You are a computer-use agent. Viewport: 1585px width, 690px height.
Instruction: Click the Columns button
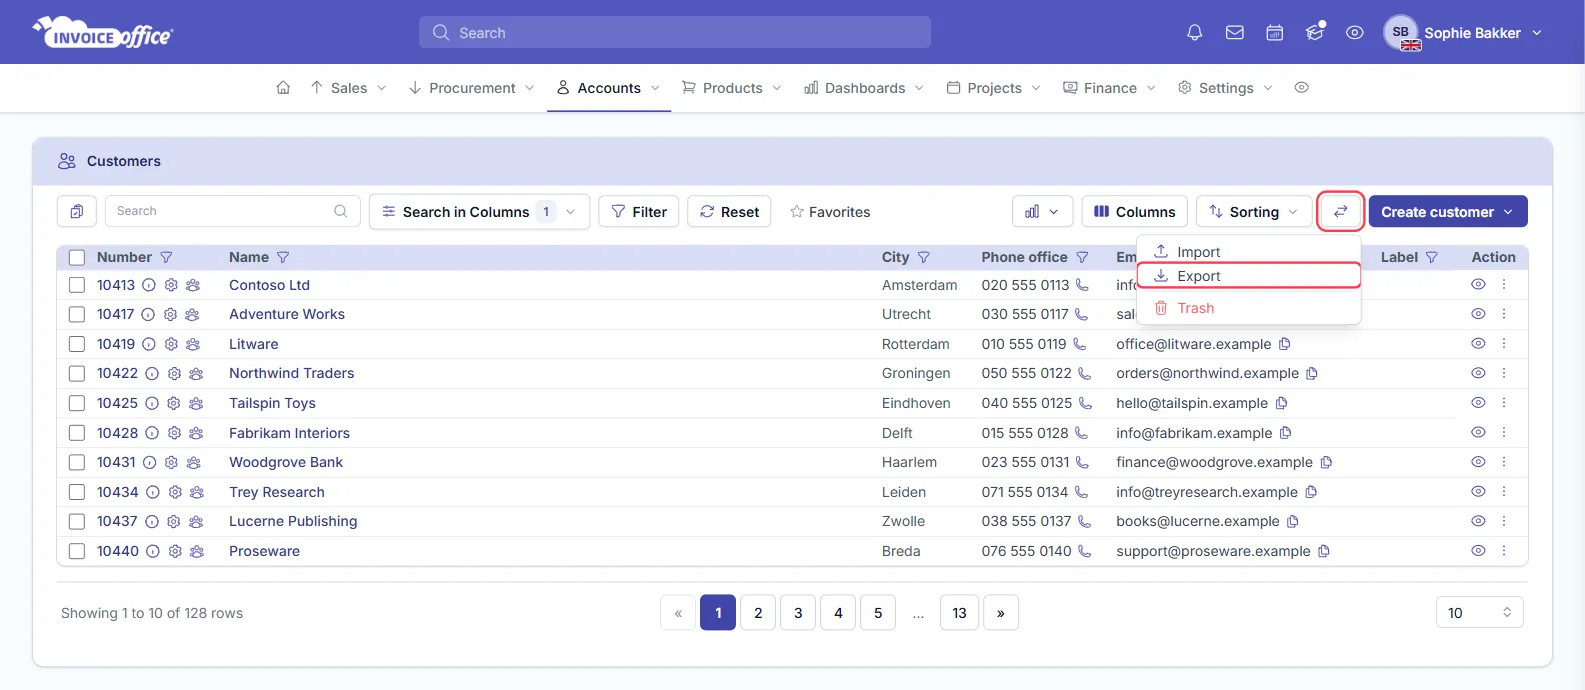pyautogui.click(x=1134, y=211)
